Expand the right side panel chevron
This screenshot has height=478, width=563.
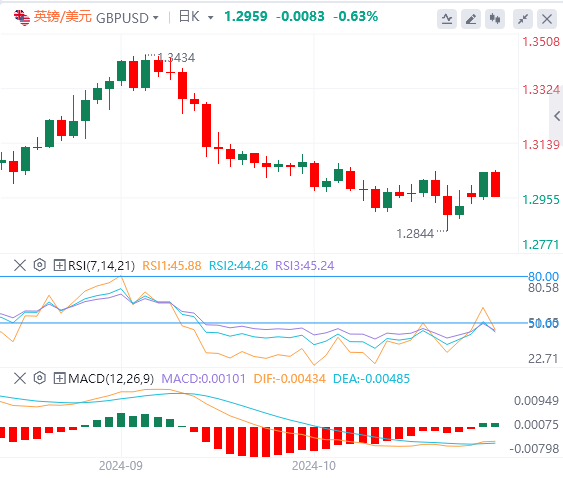(557, 116)
